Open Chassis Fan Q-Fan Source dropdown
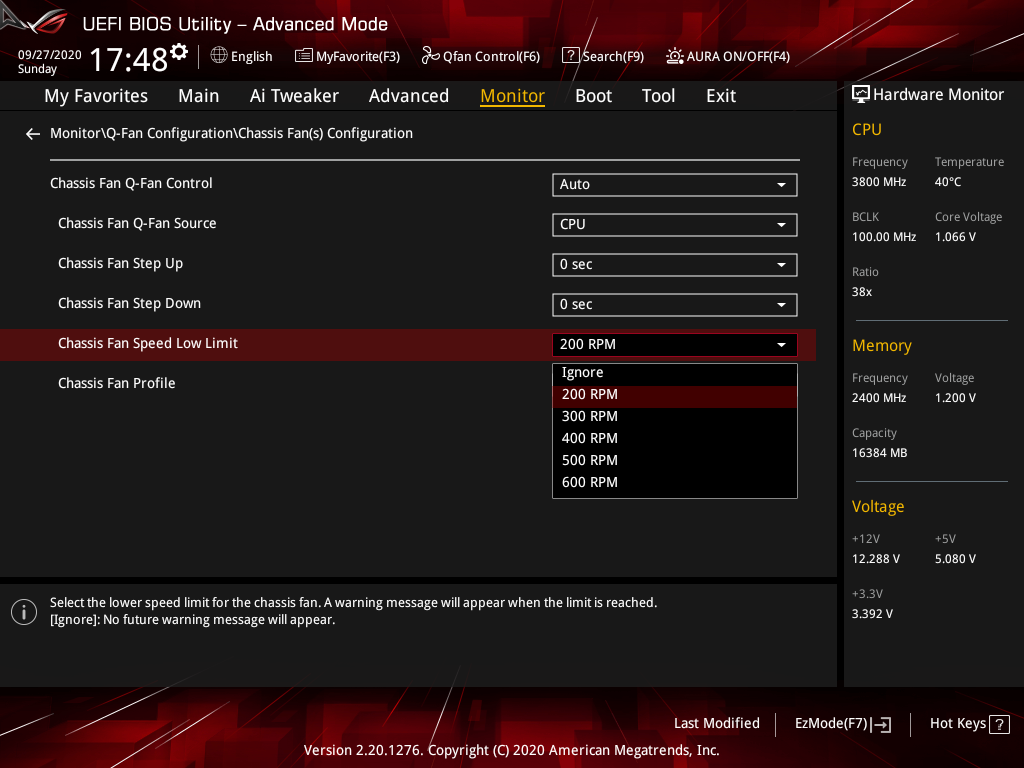The width and height of the screenshot is (1024, 768). point(675,225)
